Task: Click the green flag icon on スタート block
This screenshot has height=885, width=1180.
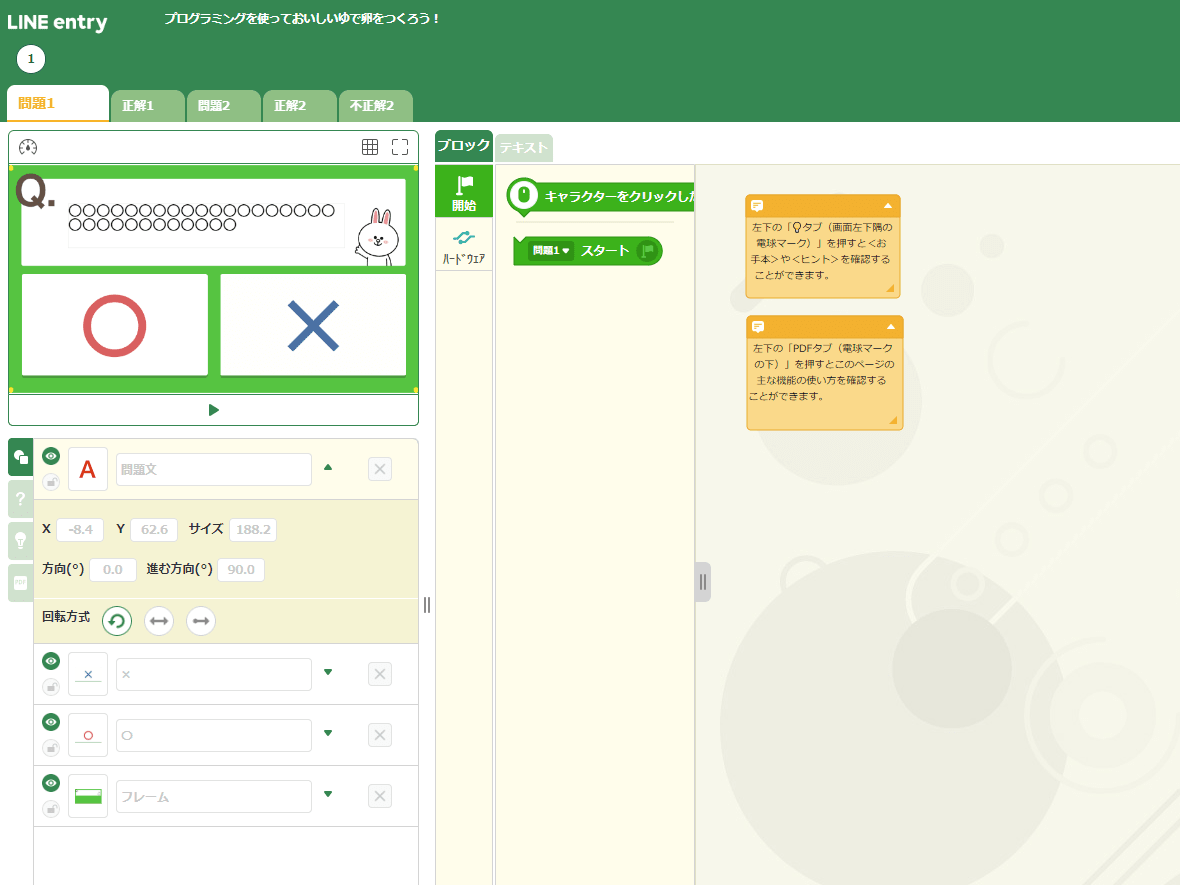Action: pos(647,251)
